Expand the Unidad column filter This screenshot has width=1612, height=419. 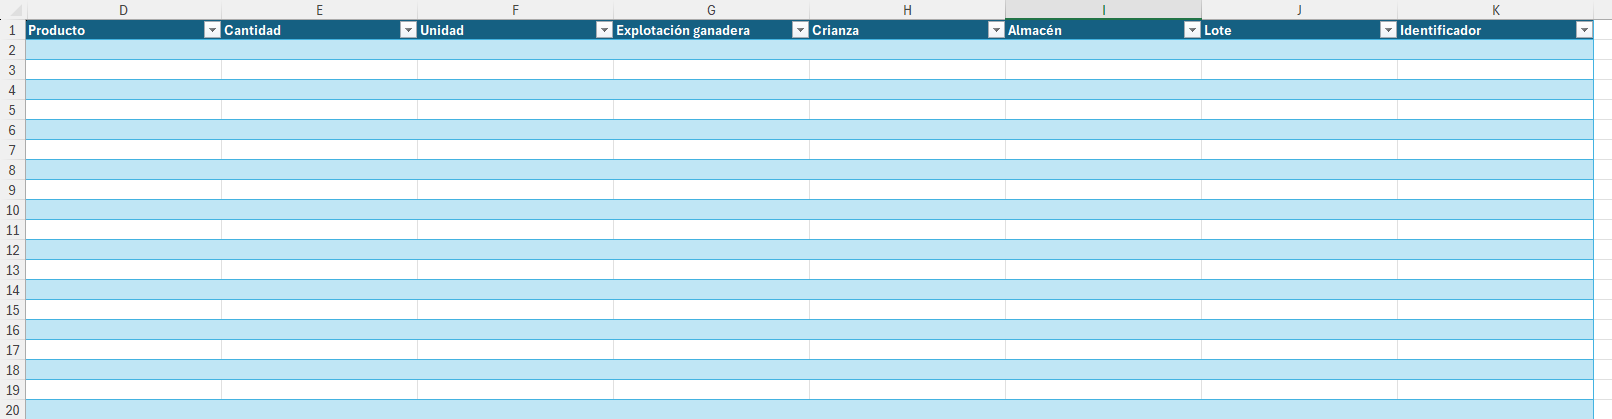604,30
